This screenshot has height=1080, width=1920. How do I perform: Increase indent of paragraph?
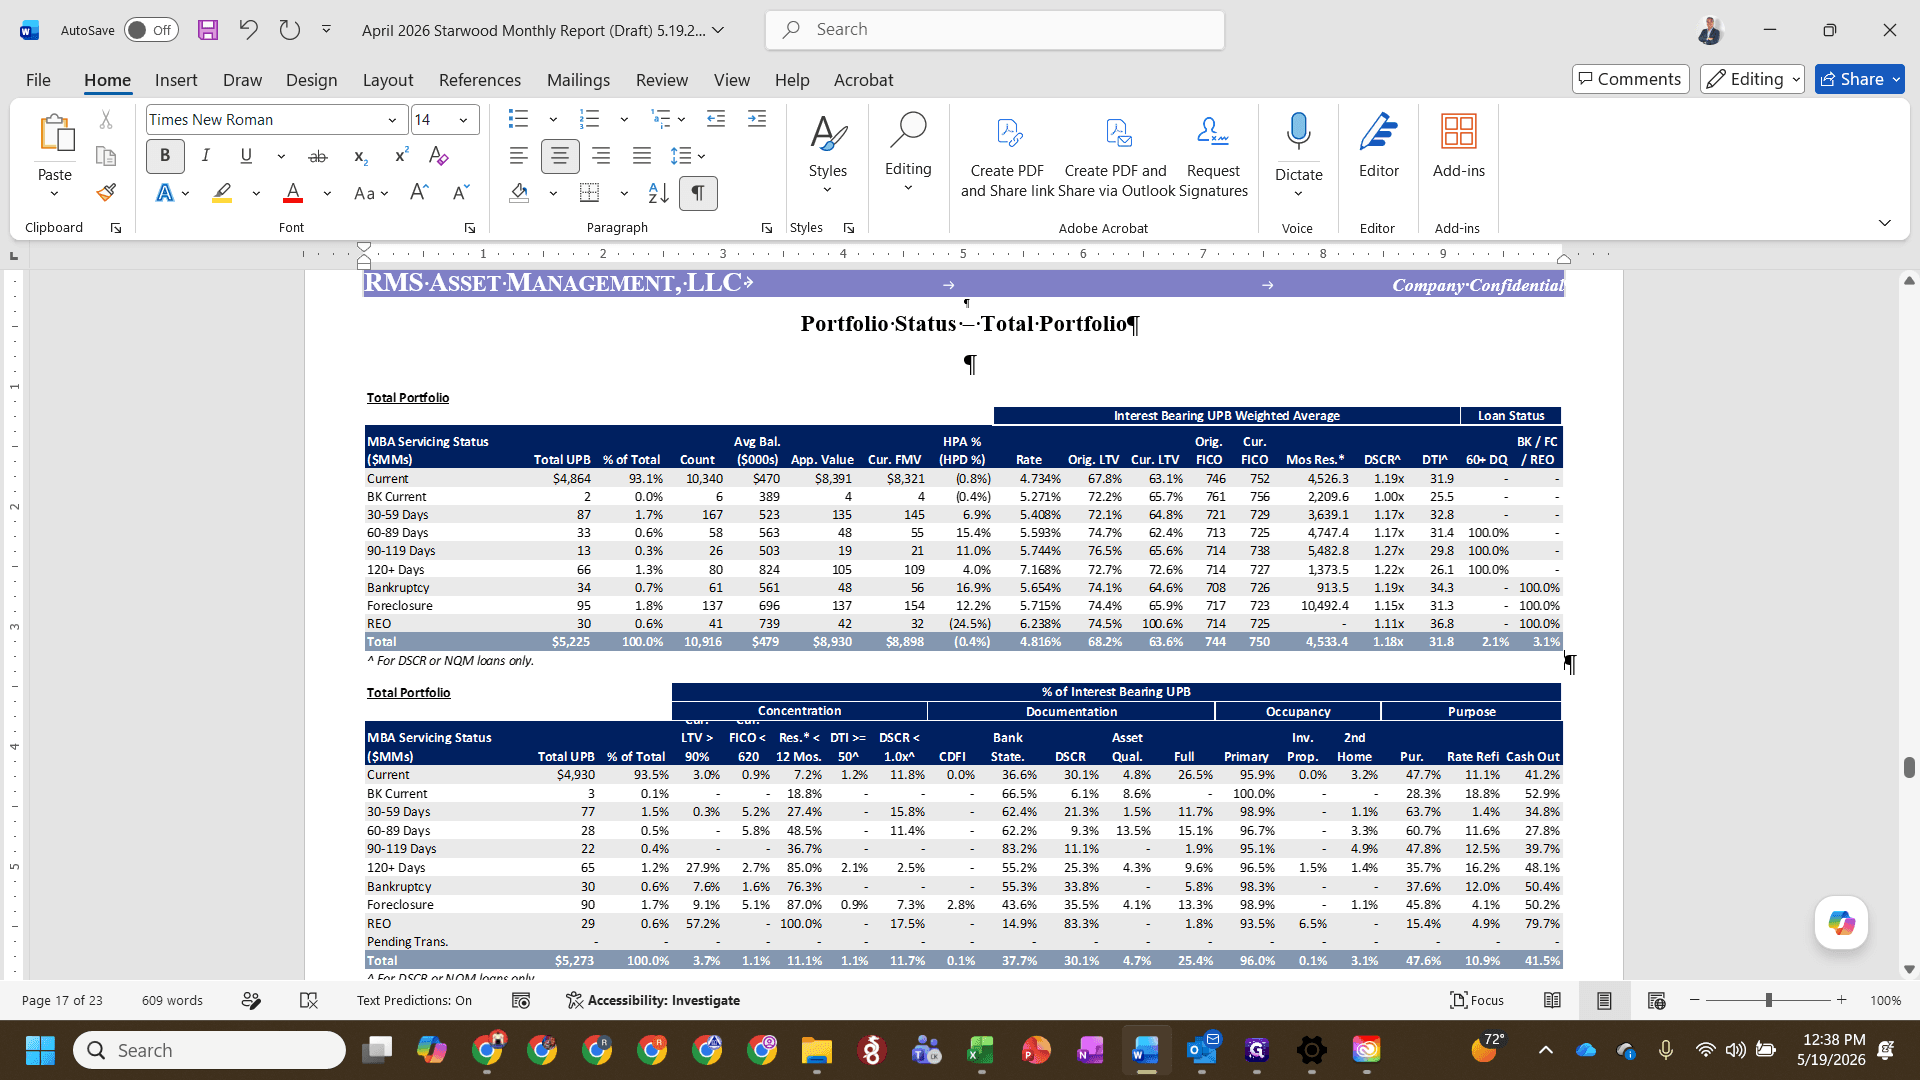point(757,119)
